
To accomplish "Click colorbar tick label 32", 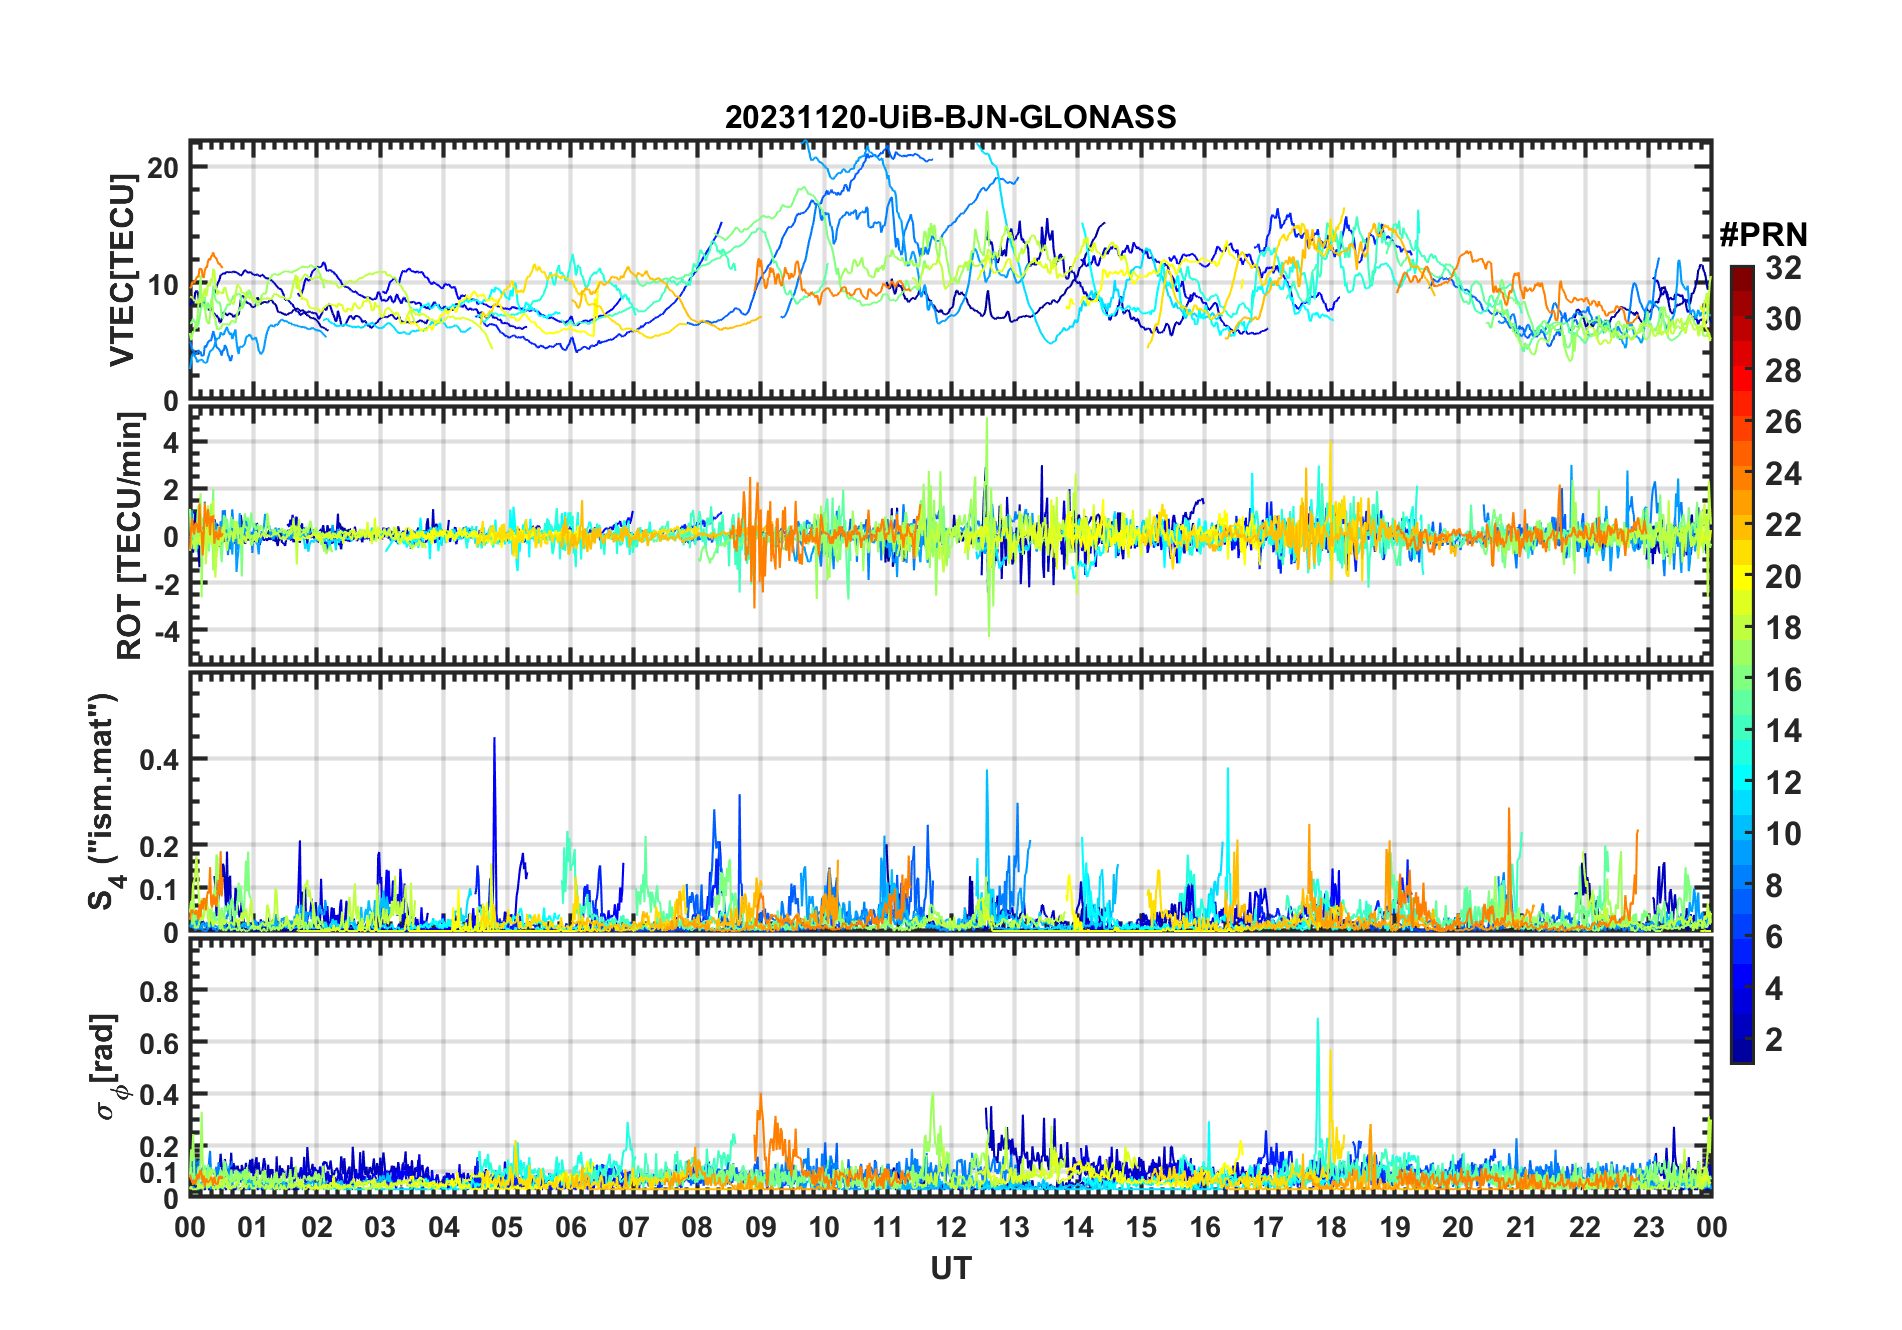I will point(1783,267).
